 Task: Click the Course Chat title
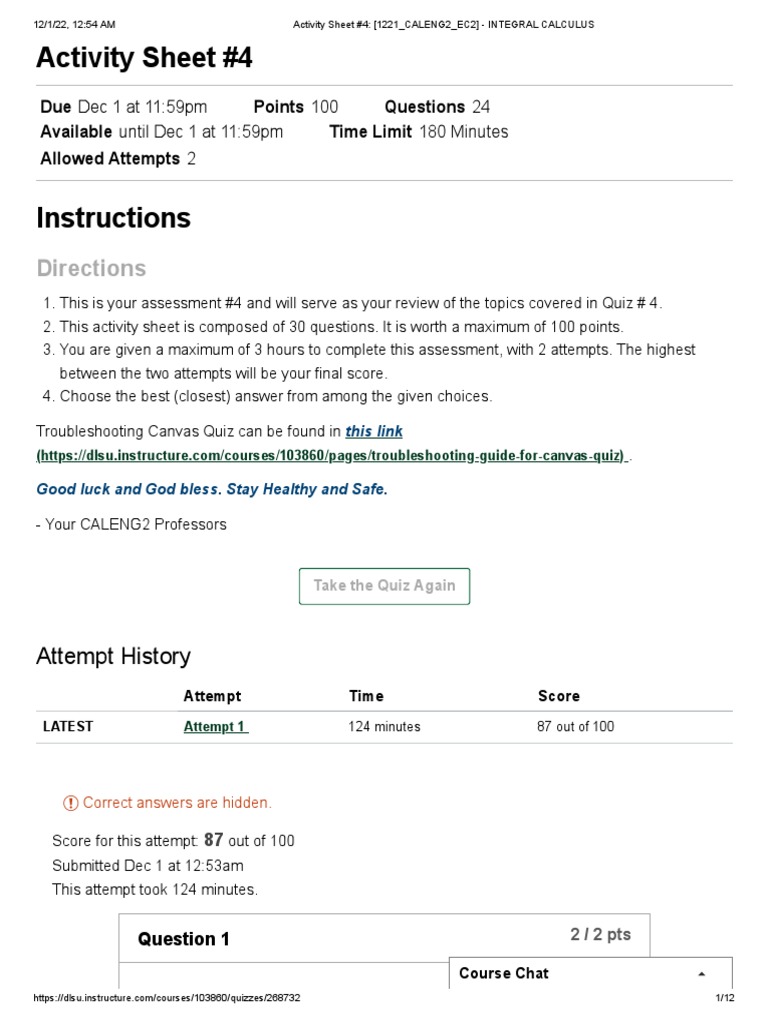tap(504, 973)
